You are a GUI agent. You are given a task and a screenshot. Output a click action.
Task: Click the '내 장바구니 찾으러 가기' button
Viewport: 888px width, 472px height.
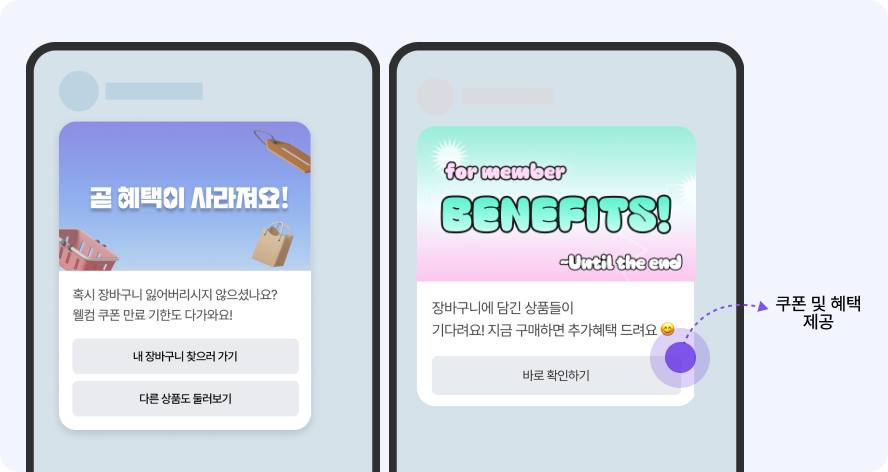(x=185, y=356)
